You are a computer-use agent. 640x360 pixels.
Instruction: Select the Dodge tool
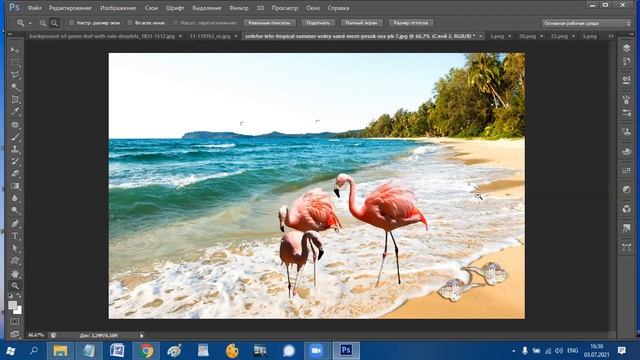pos(15,210)
